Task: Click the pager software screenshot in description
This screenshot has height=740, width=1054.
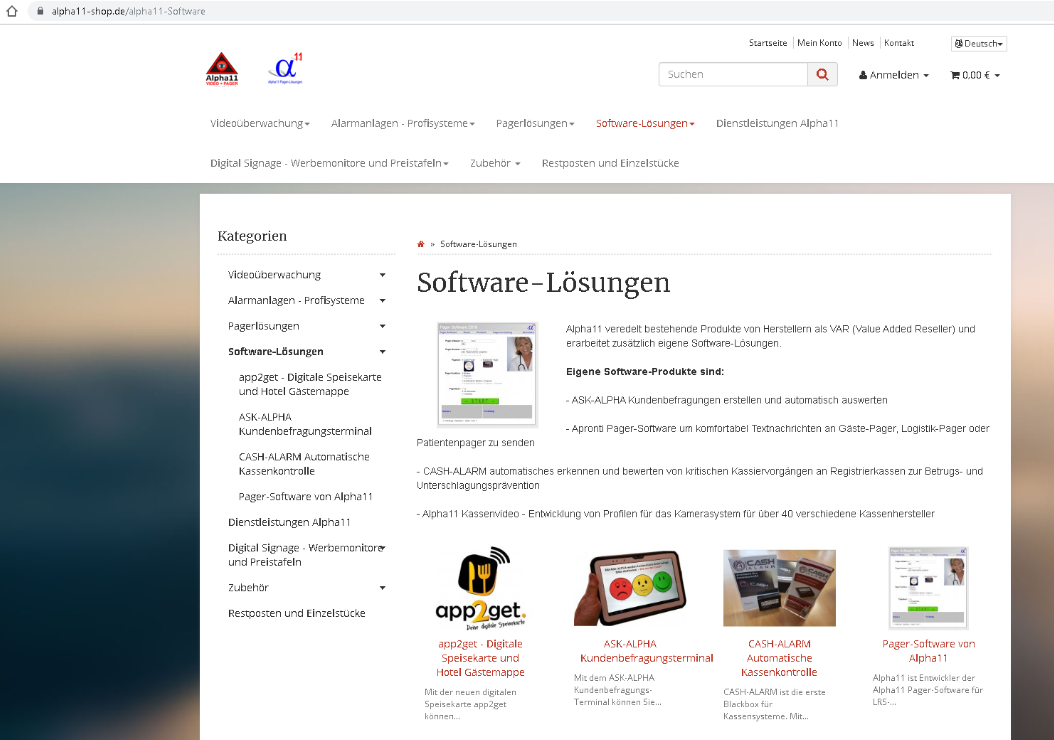Action: 487,374
